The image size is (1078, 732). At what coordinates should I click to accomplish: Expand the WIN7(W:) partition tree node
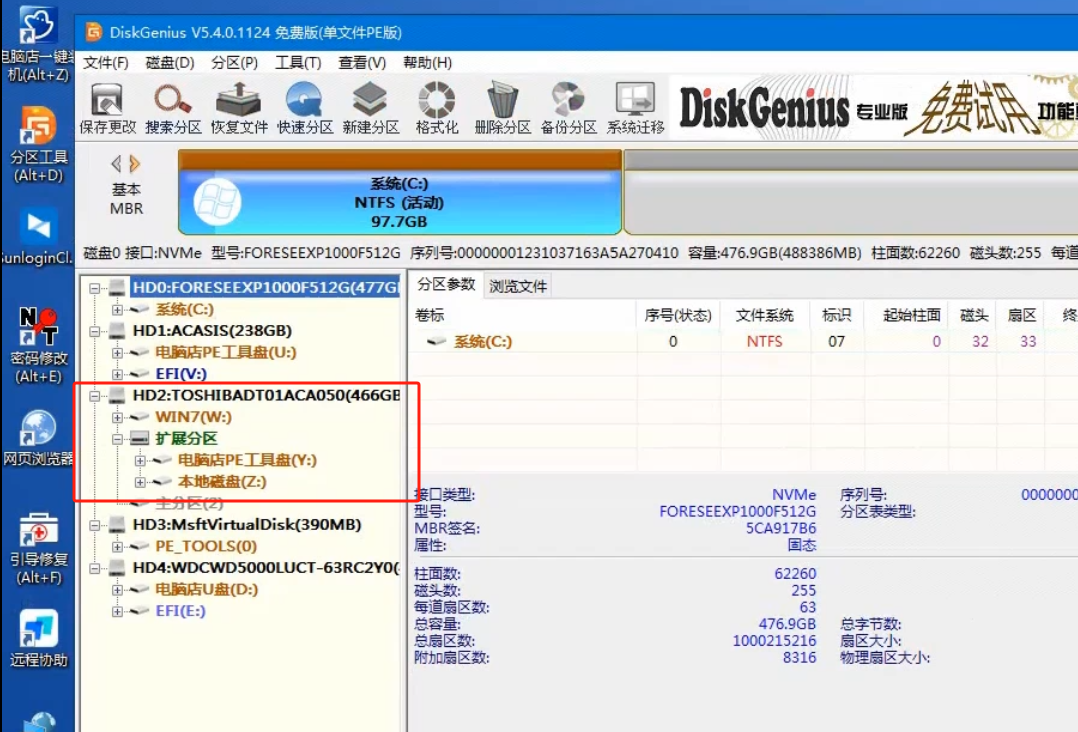117,417
